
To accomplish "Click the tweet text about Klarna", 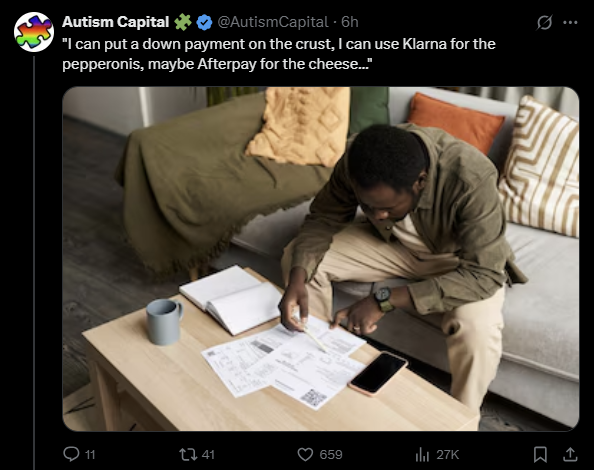I will coord(279,54).
